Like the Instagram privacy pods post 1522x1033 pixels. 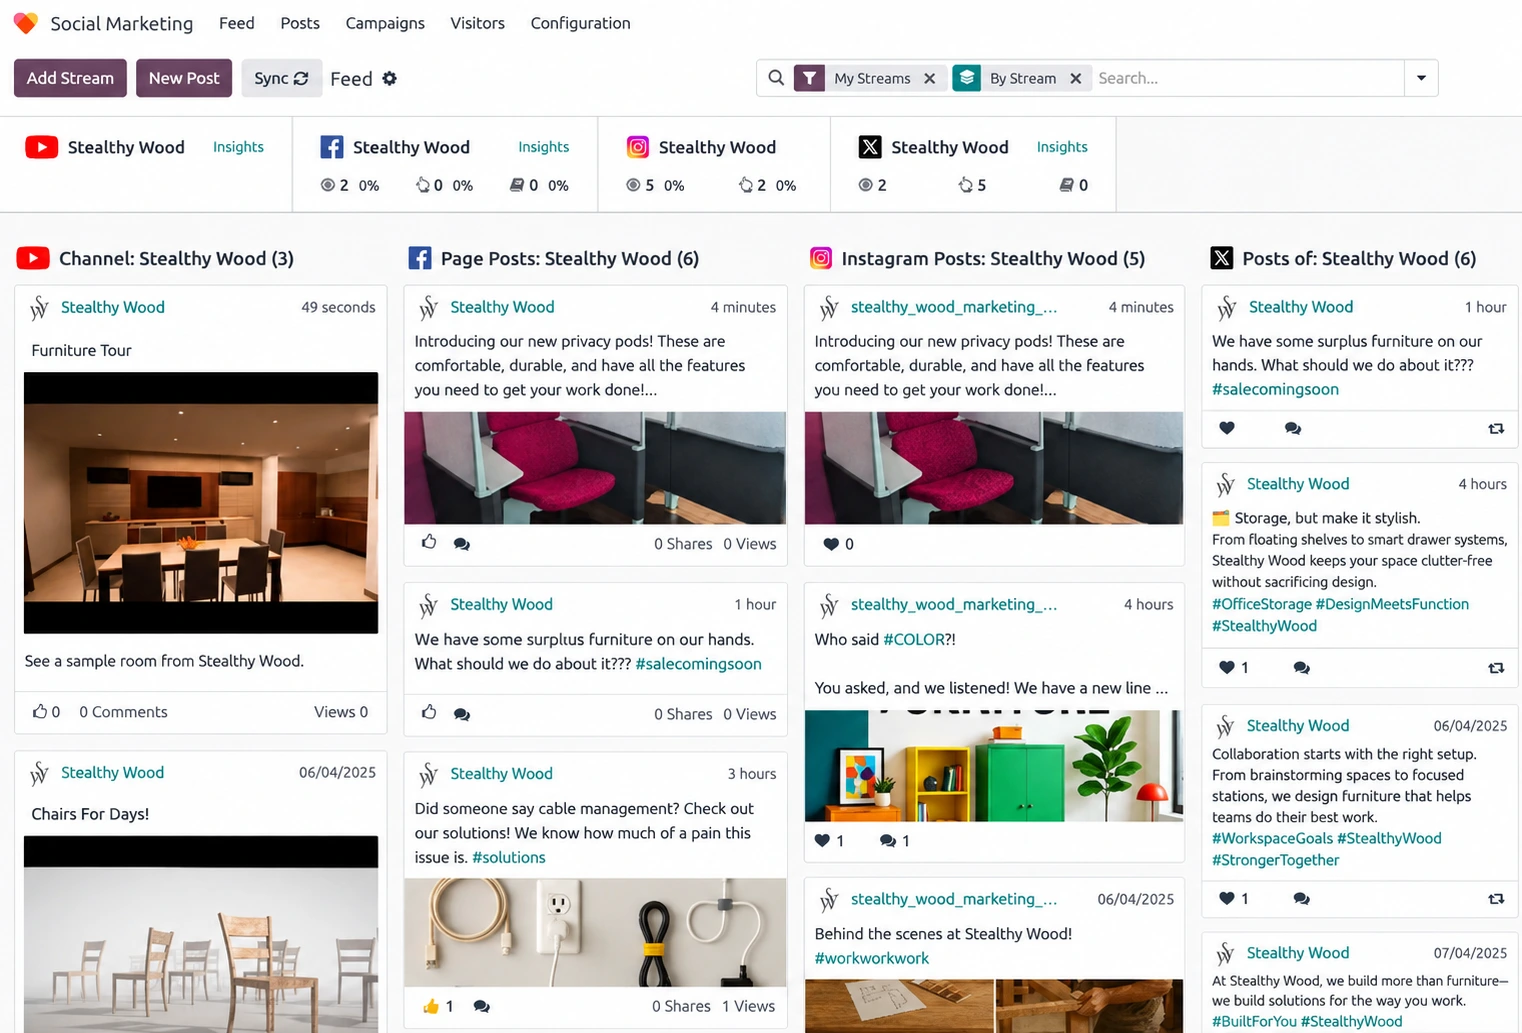pyautogui.click(x=830, y=544)
